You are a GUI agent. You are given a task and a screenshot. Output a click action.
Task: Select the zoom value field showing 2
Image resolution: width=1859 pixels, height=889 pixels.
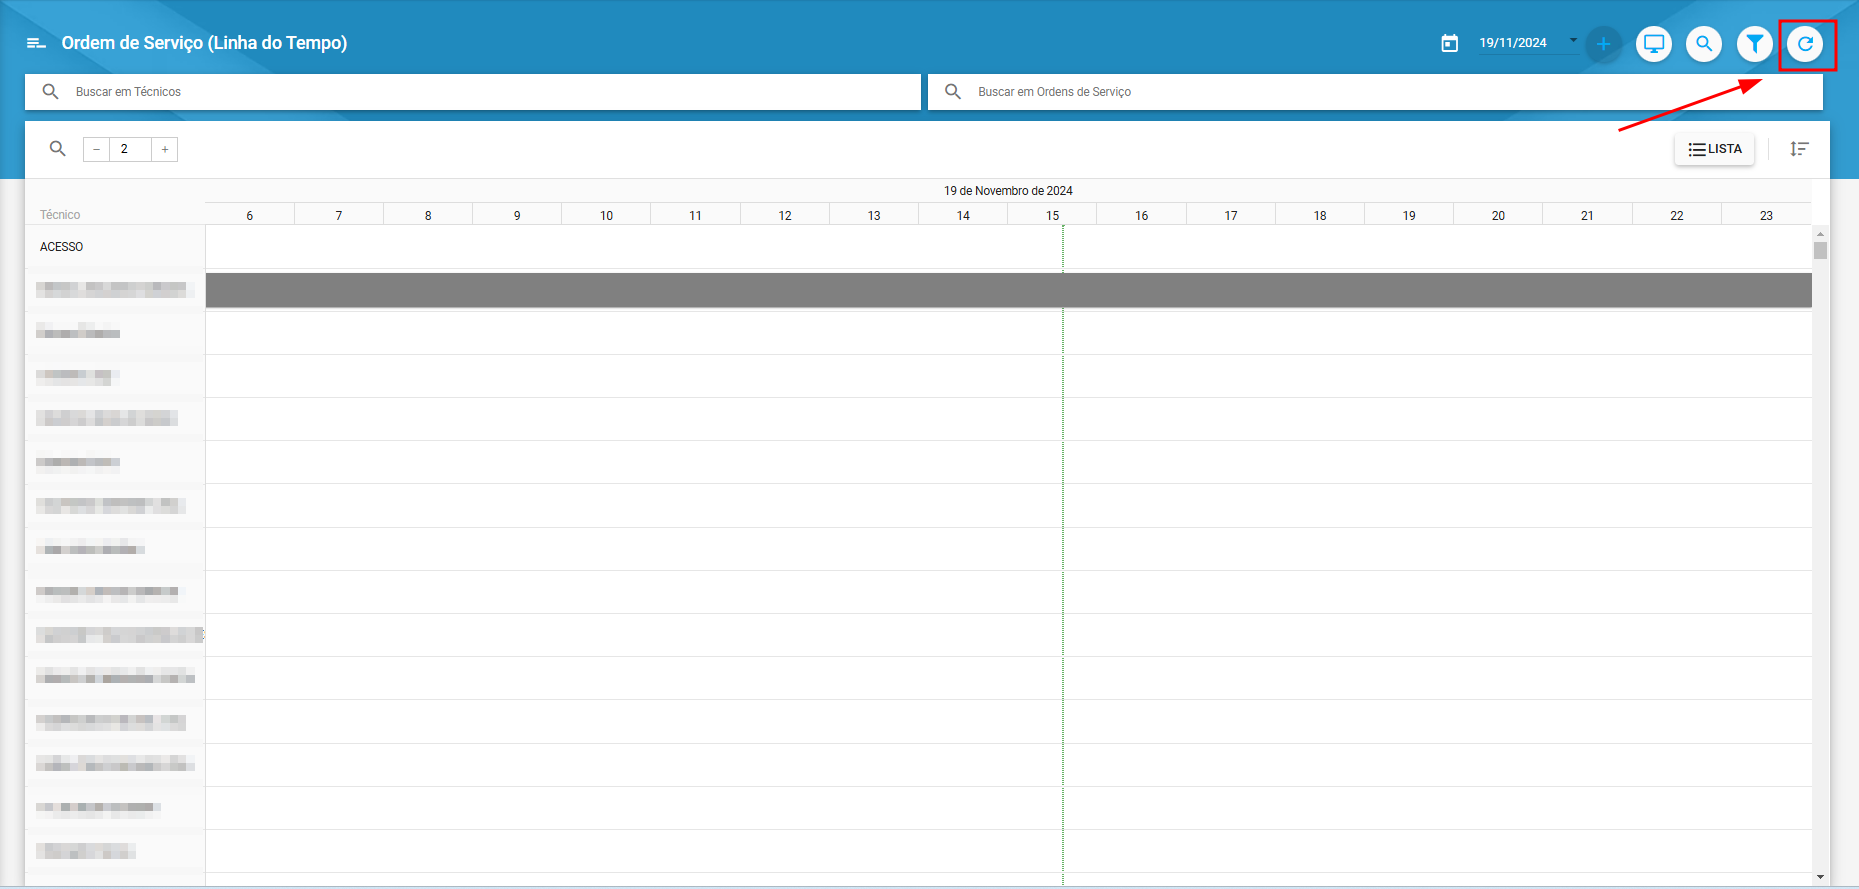pyautogui.click(x=130, y=149)
